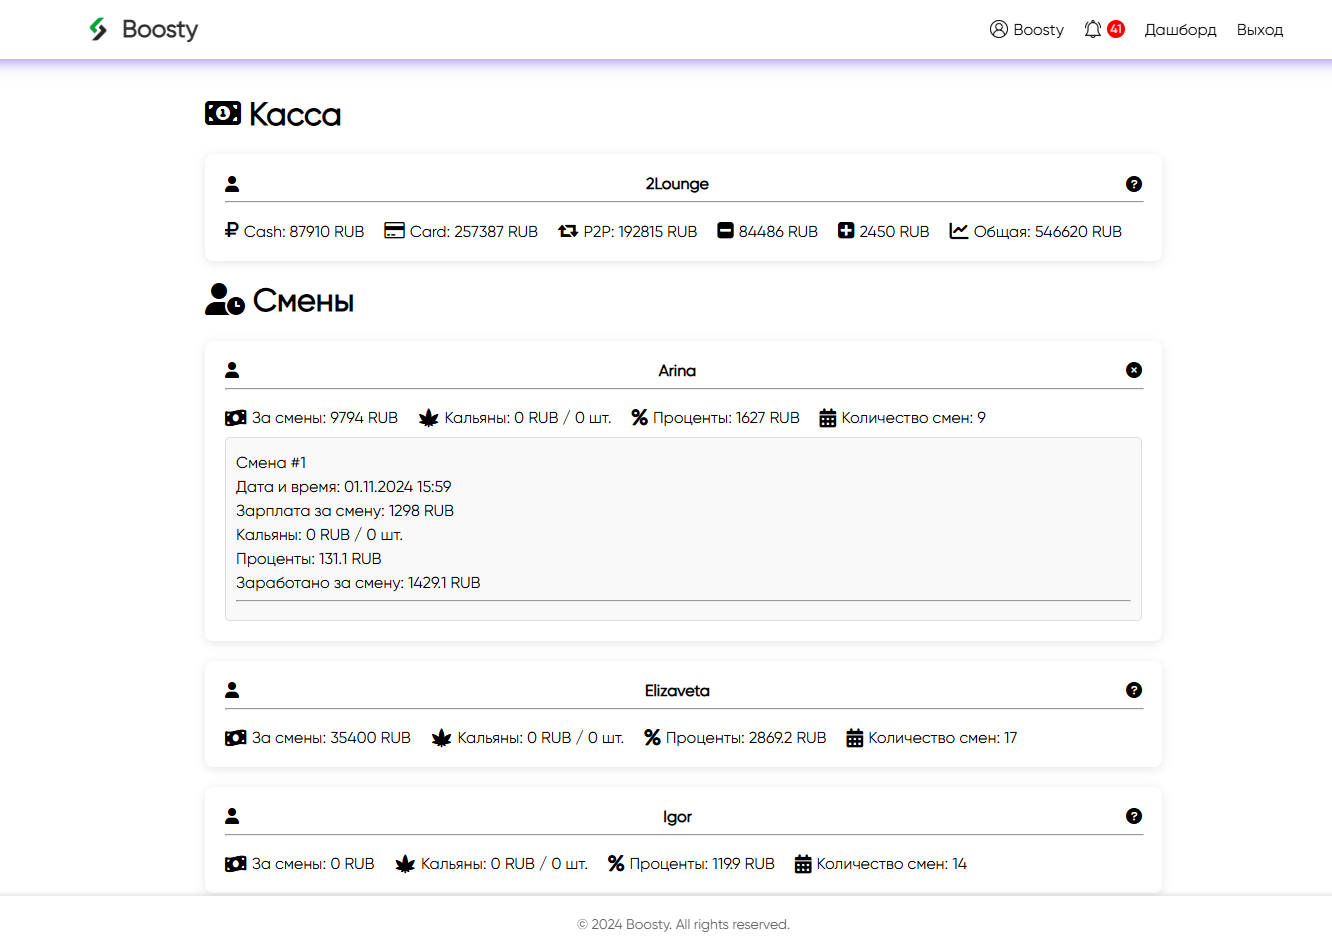Click Igor's Проценты: 119.9 RUB
1332x951 pixels.
(x=702, y=864)
